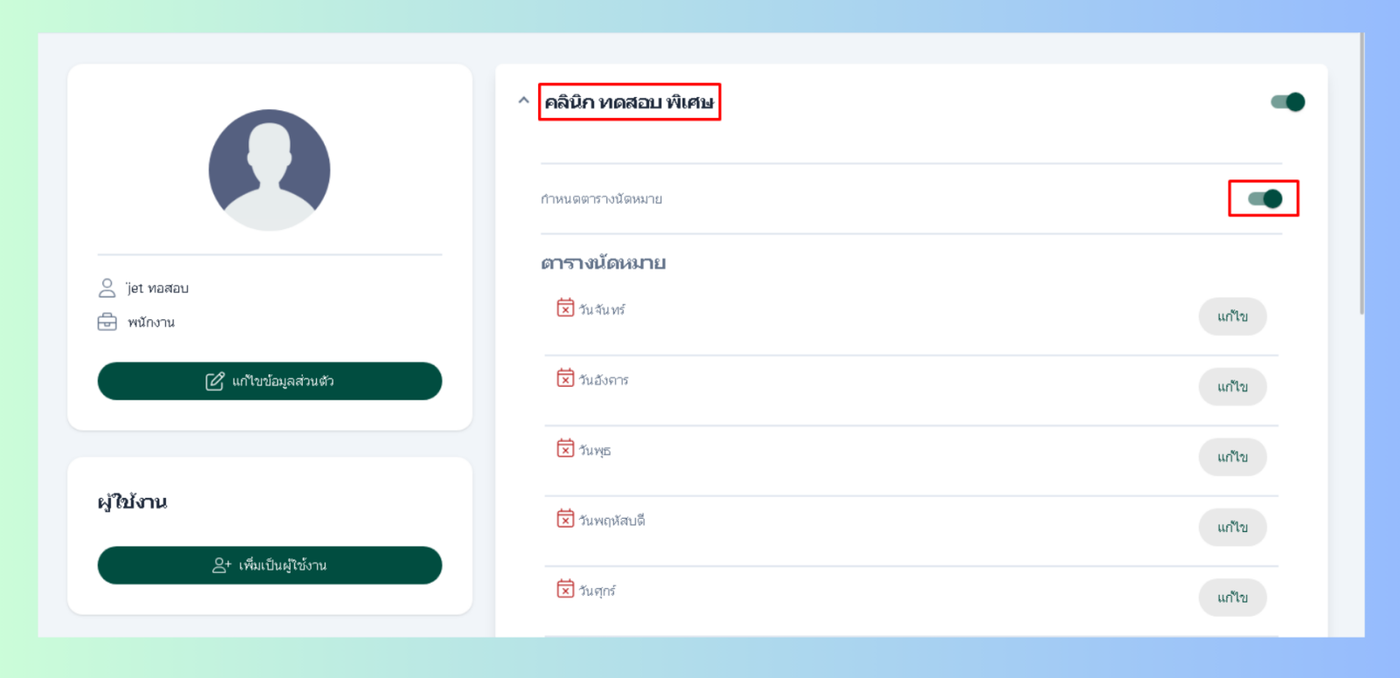Click the calendar icon beside วันพุธ
Screen dimensions: 1400x678
point(565,447)
